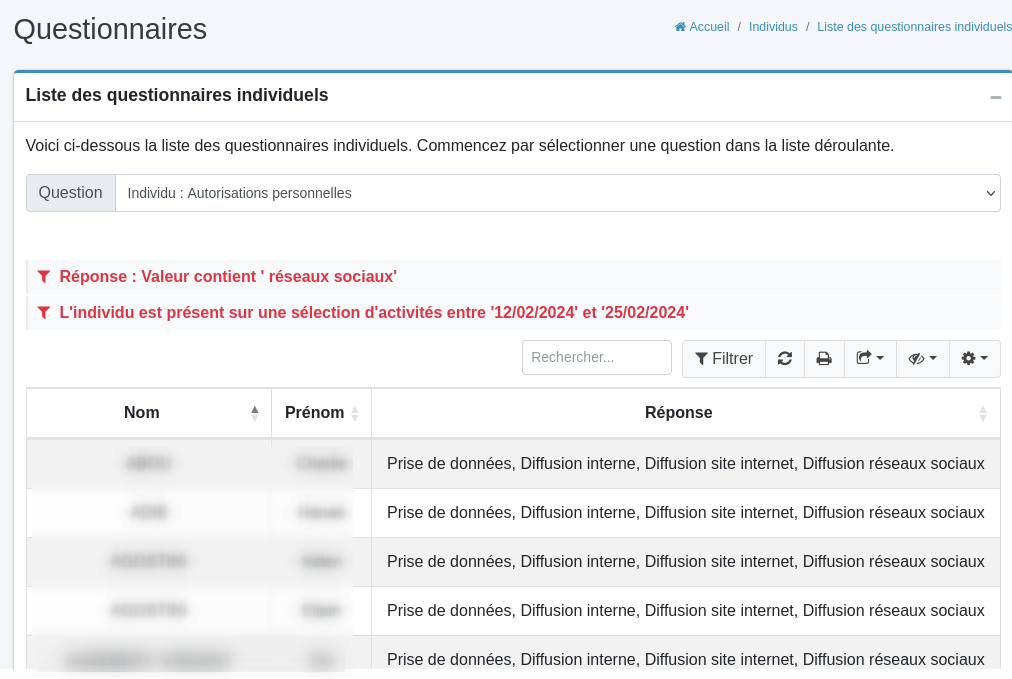Click the print icon button

tap(824, 359)
